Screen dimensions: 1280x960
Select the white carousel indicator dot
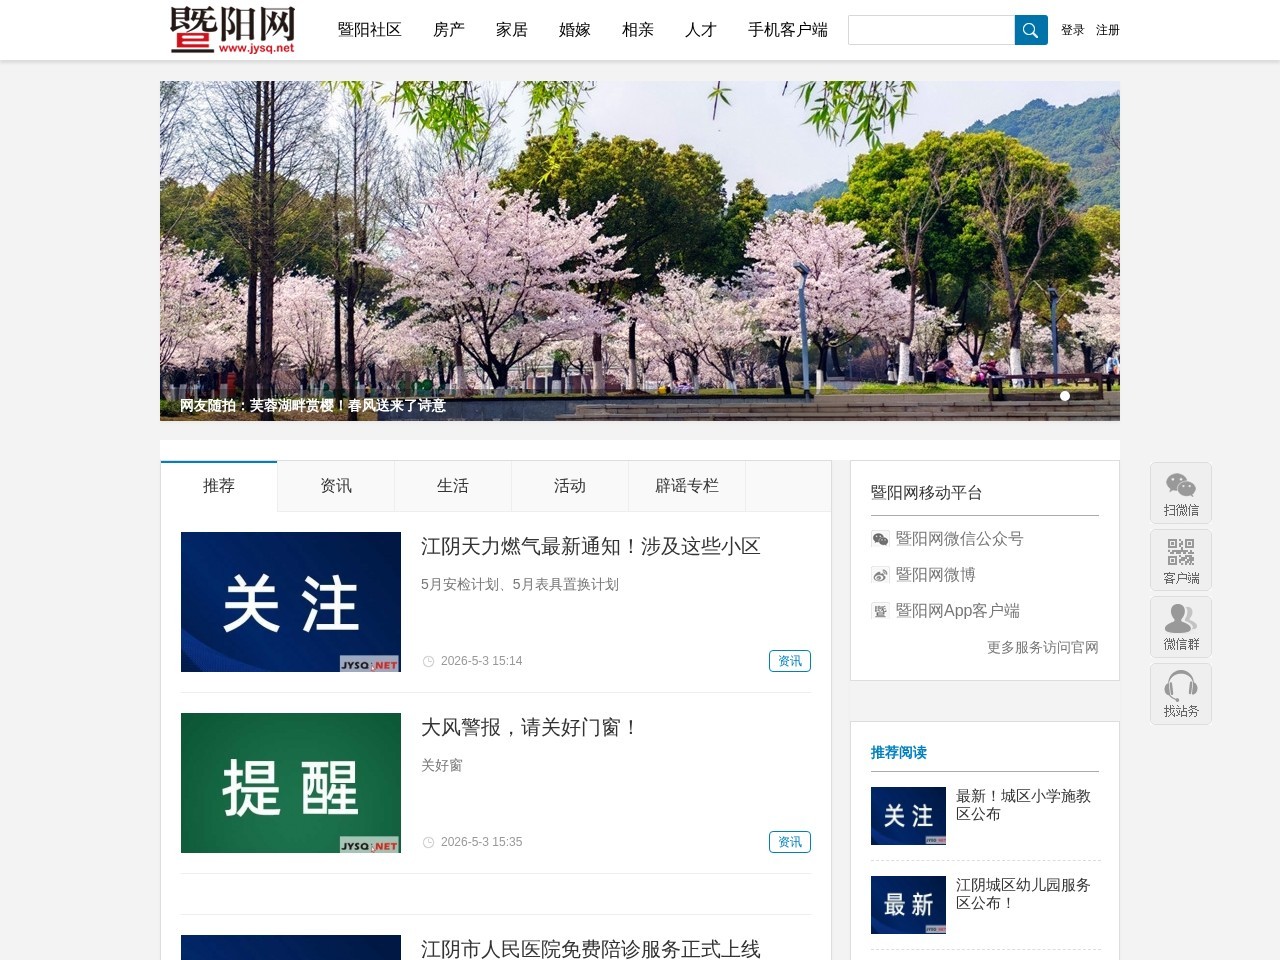click(1065, 396)
